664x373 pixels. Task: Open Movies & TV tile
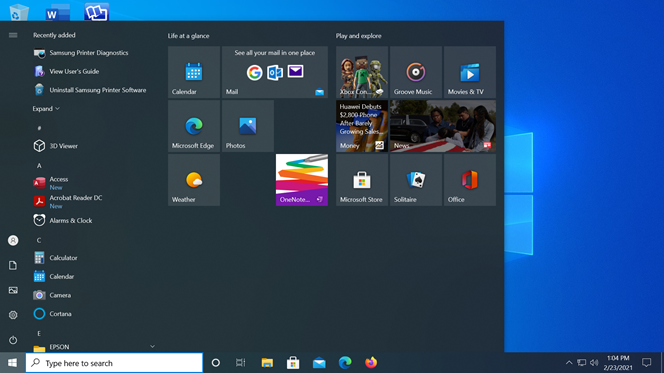(x=470, y=72)
